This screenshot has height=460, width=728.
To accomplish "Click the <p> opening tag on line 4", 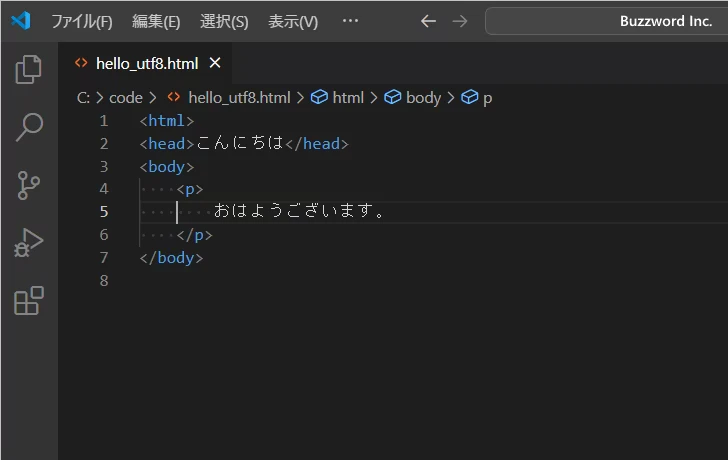I will click(x=189, y=189).
